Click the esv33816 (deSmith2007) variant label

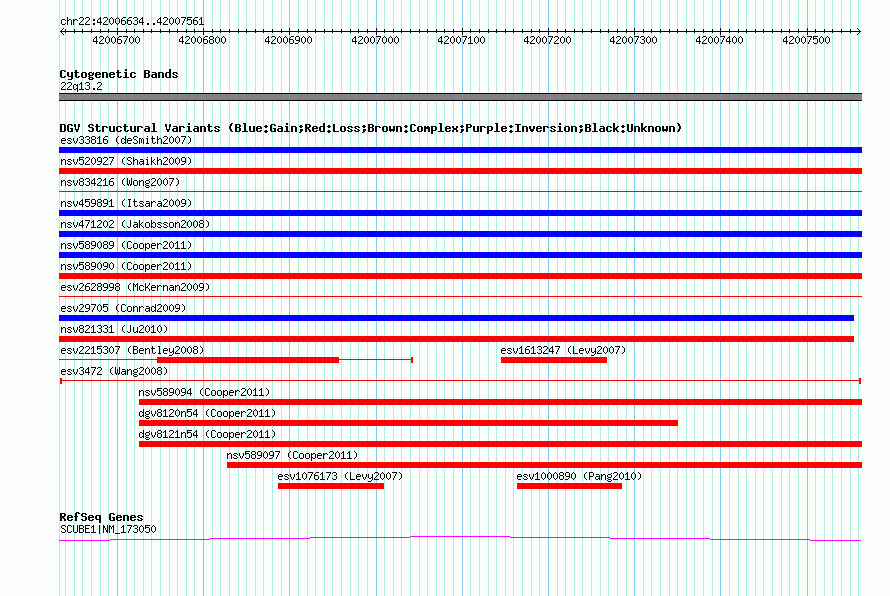click(126, 140)
